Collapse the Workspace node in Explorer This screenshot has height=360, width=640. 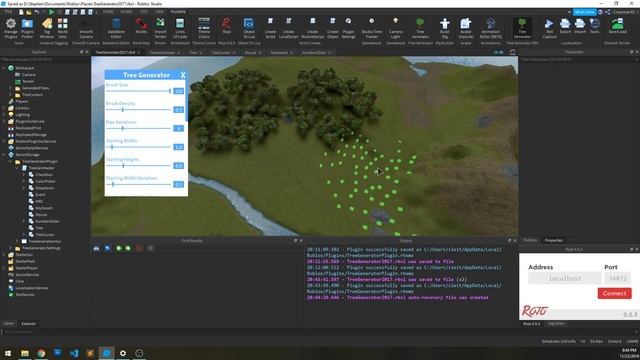click(4, 68)
